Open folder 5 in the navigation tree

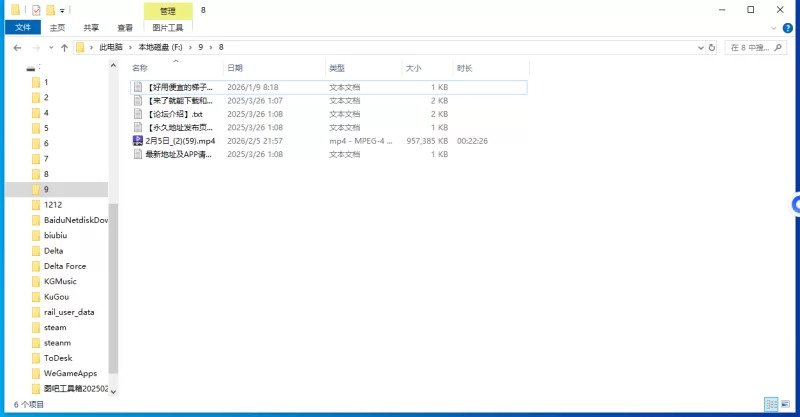(x=46, y=128)
